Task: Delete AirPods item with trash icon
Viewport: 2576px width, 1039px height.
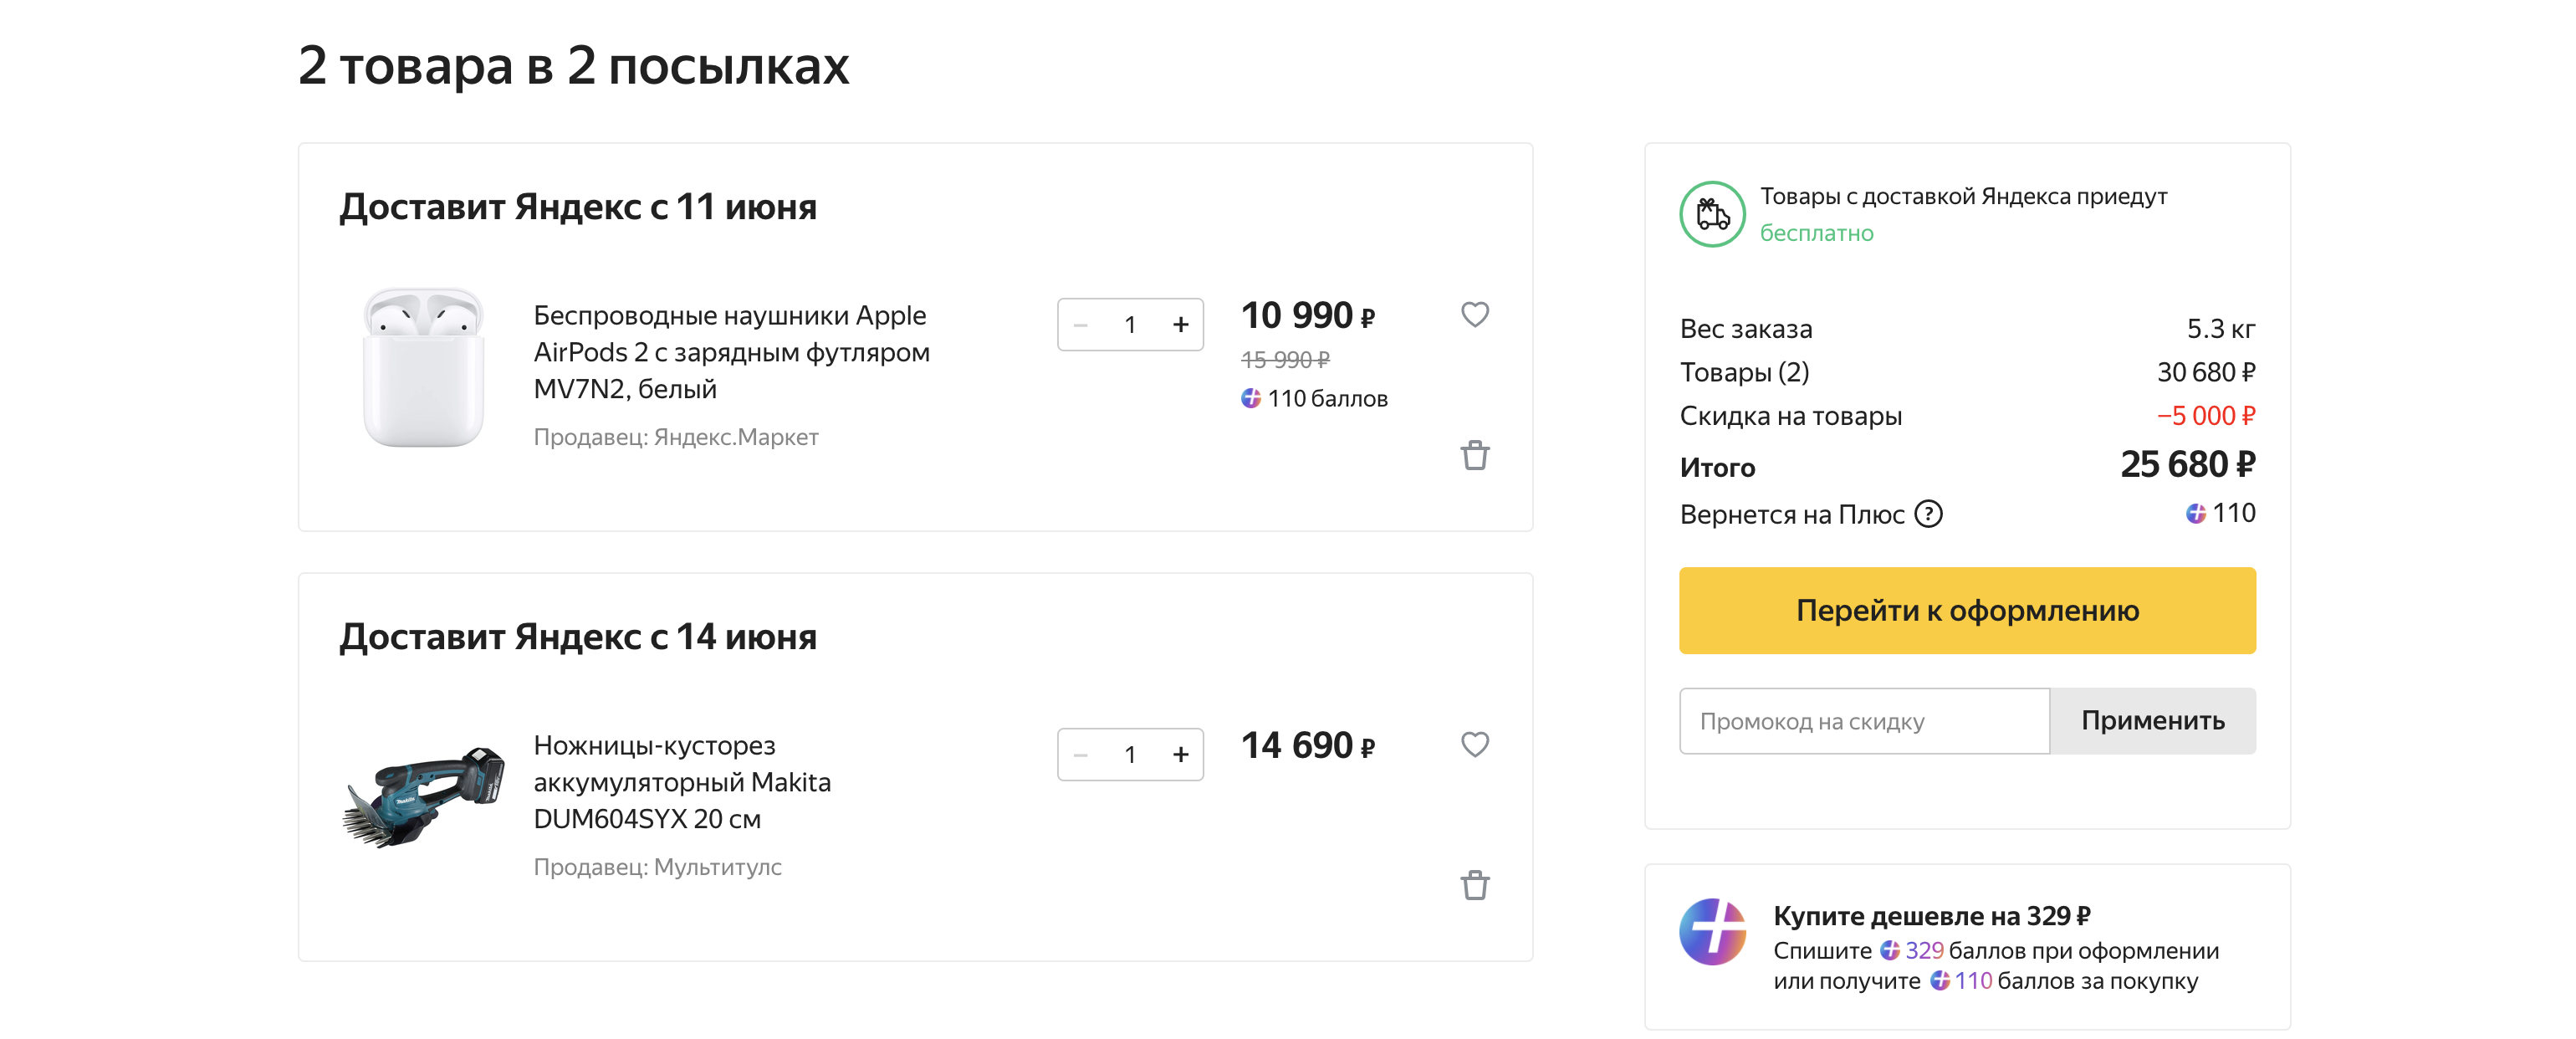Action: point(1474,455)
